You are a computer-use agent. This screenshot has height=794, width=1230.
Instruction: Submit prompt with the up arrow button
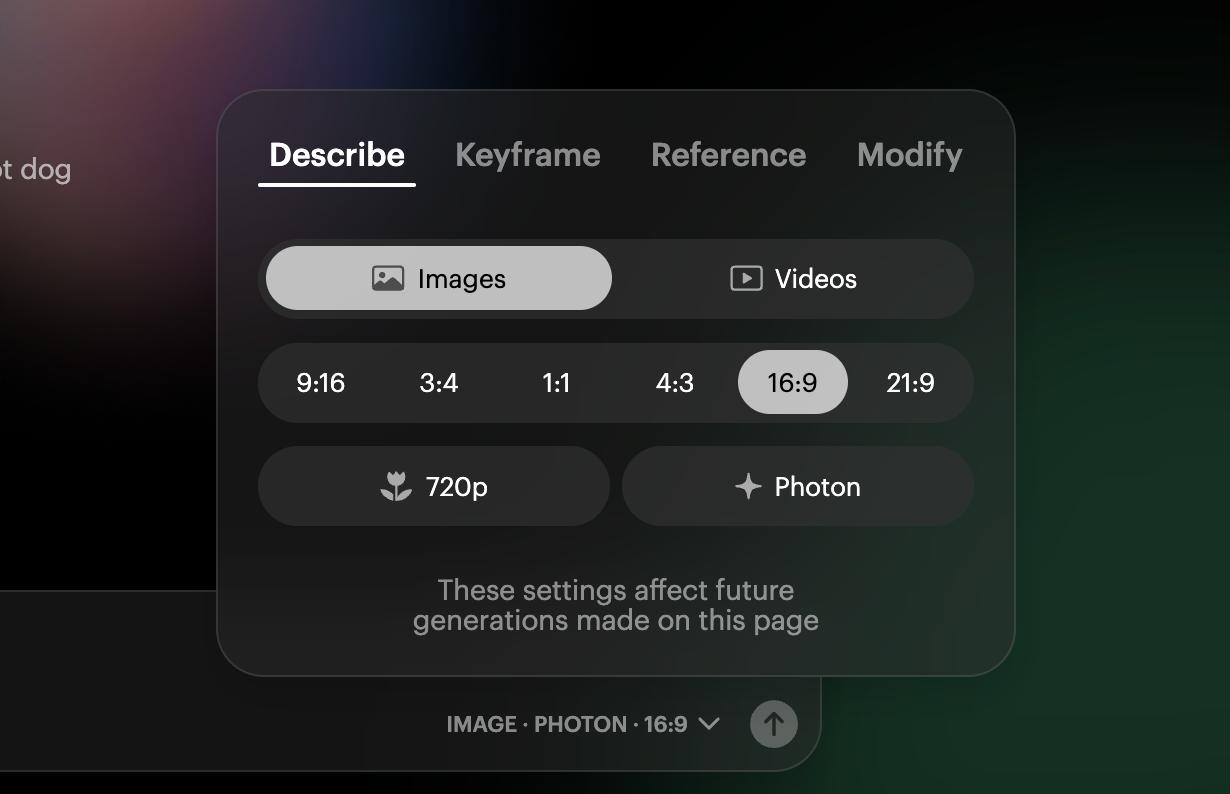click(774, 723)
